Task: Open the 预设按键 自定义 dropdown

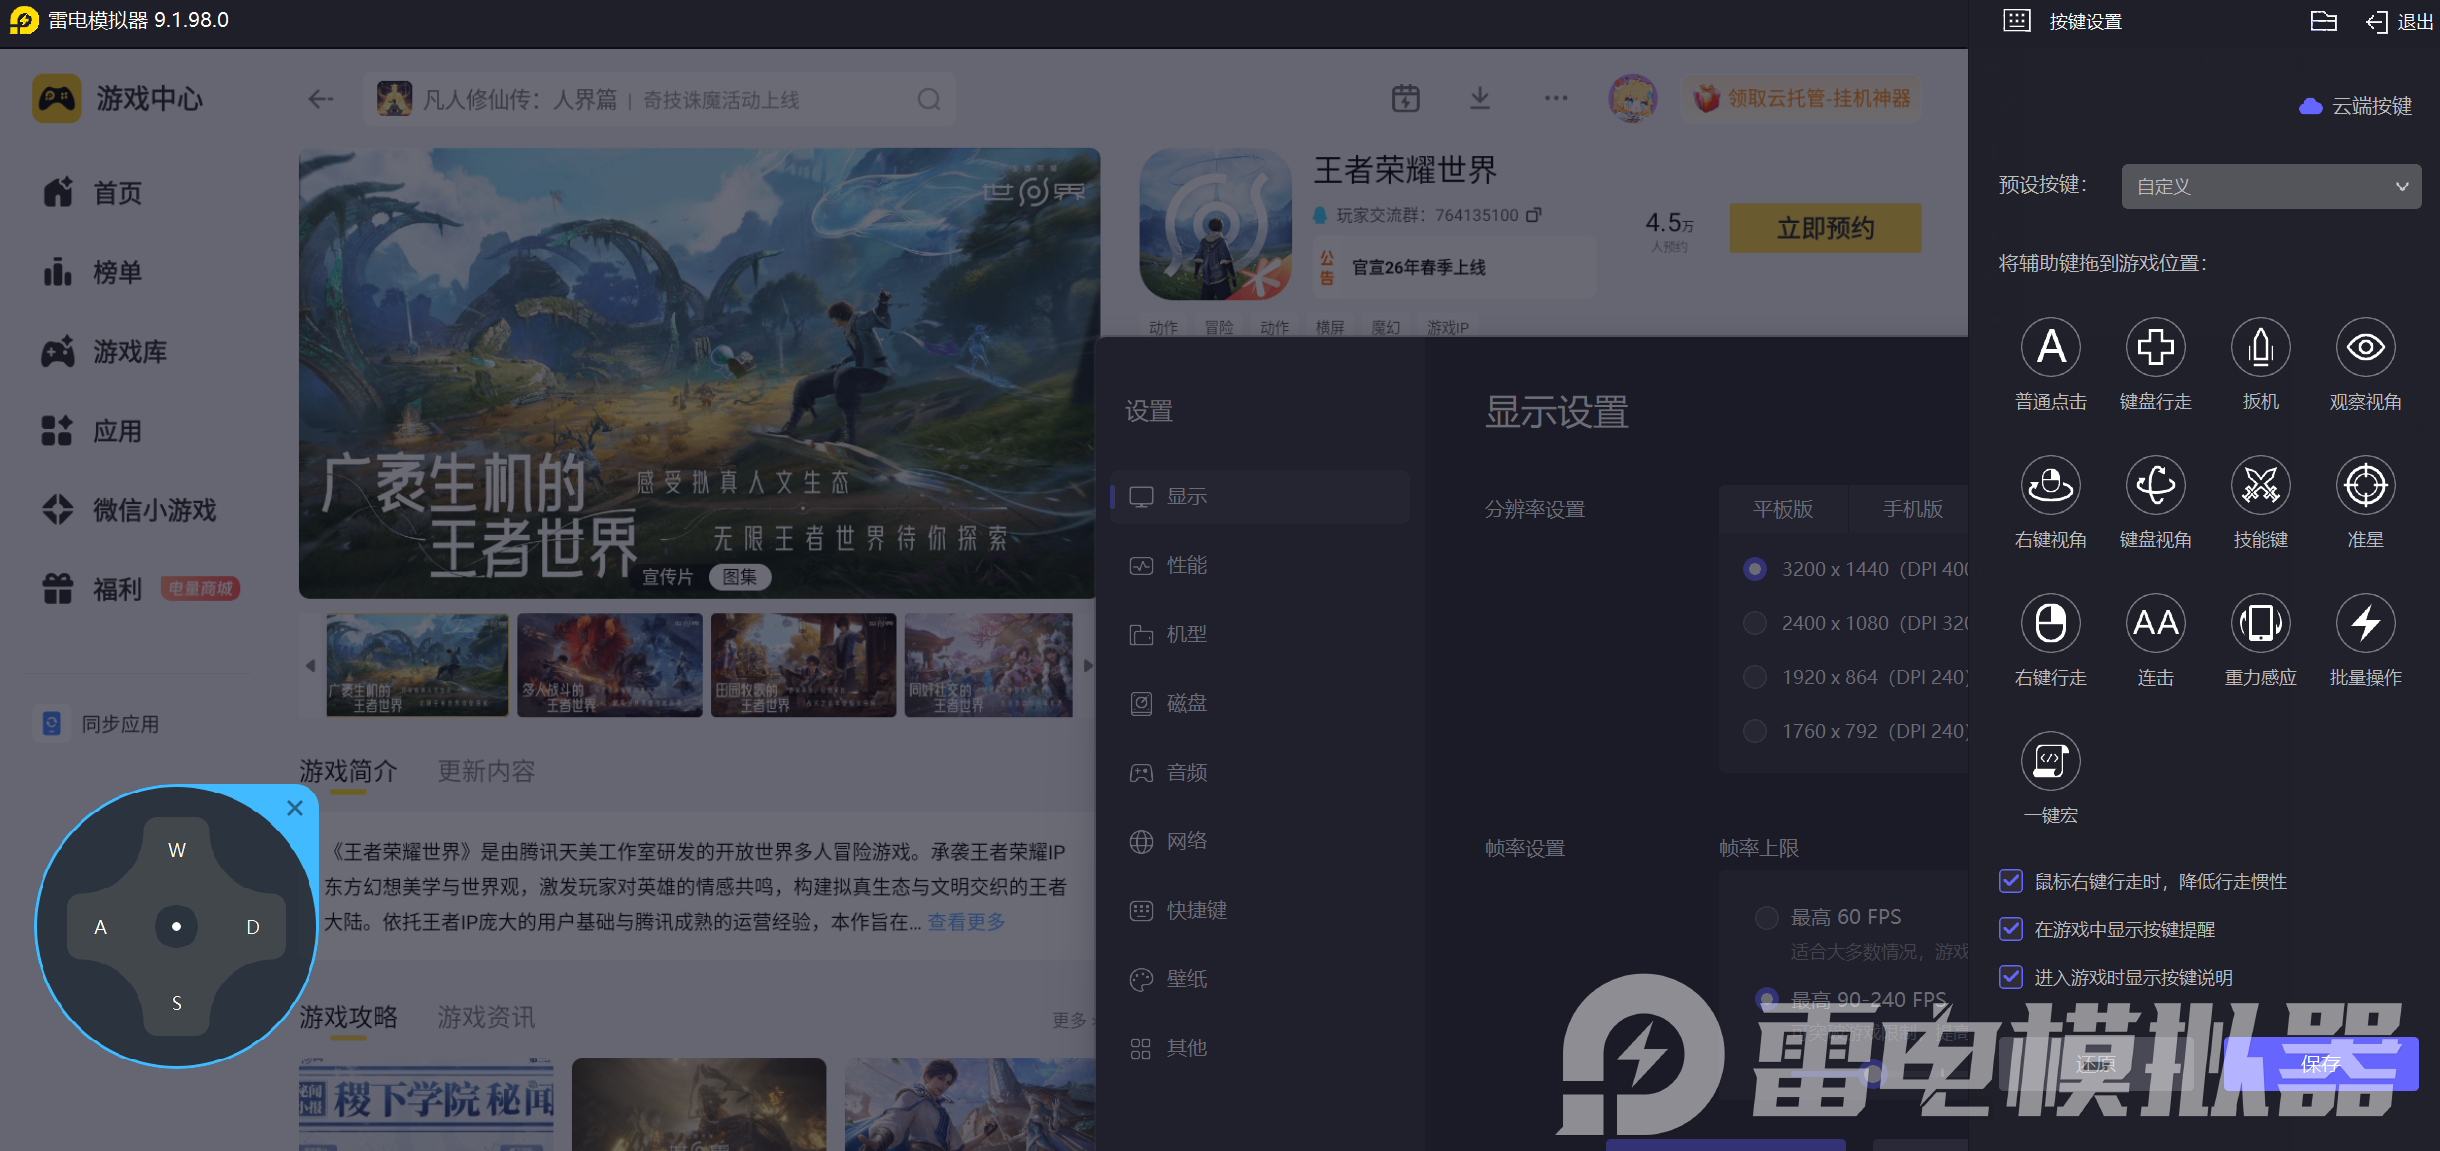Action: click(x=2271, y=186)
